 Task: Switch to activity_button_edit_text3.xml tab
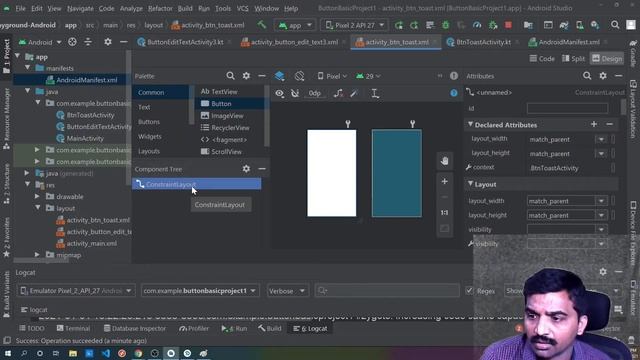(x=294, y=42)
